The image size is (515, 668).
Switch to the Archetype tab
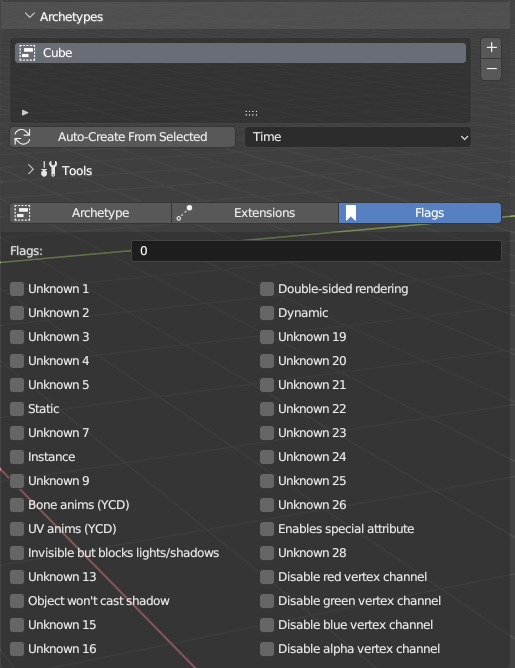91,213
